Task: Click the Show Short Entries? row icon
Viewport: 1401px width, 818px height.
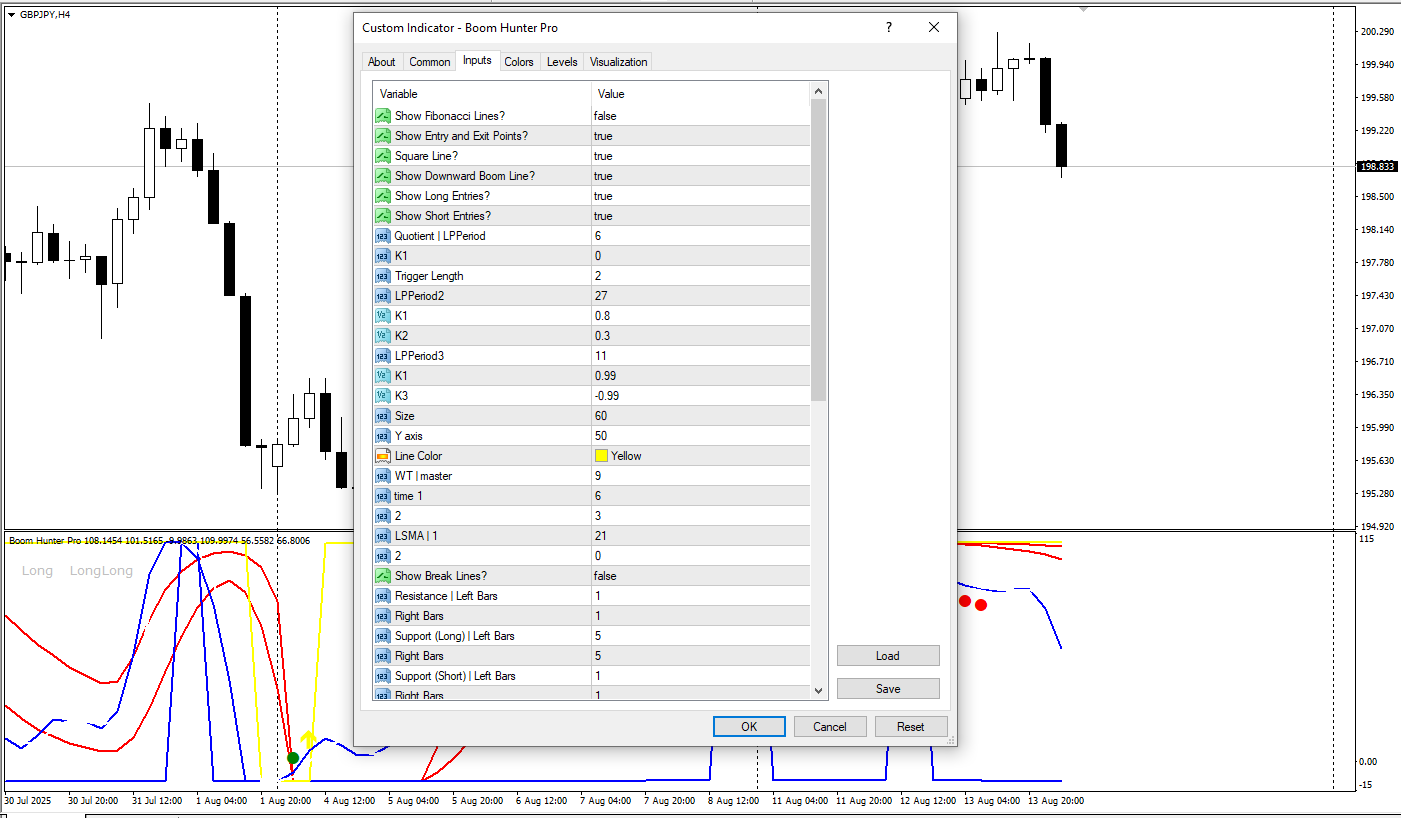Action: point(382,216)
